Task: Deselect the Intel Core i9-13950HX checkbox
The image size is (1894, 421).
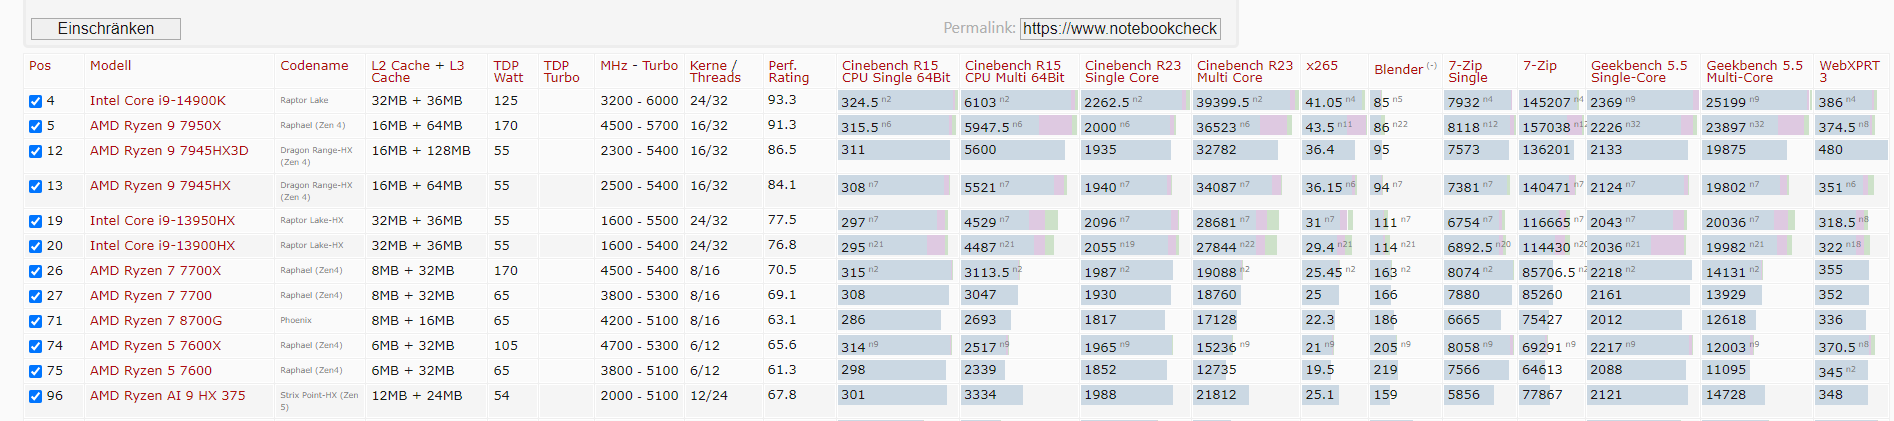Action: pyautogui.click(x=36, y=221)
